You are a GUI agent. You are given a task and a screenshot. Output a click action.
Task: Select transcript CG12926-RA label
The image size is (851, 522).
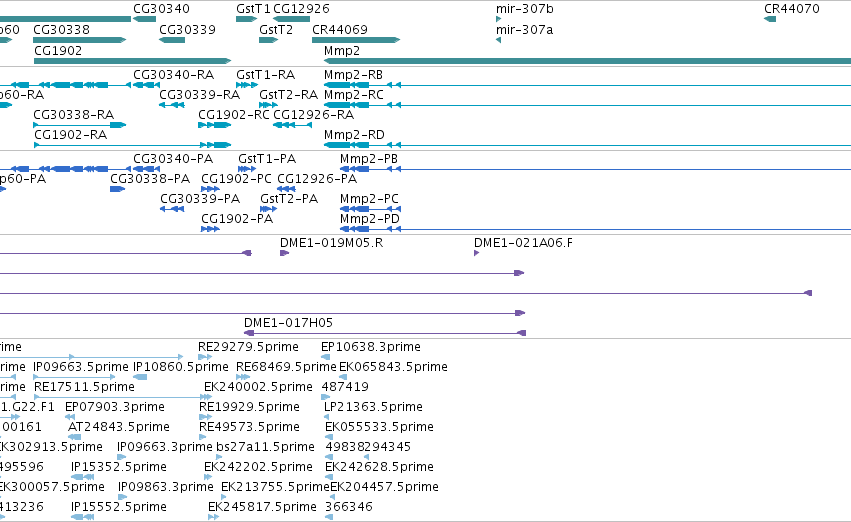(x=313, y=114)
